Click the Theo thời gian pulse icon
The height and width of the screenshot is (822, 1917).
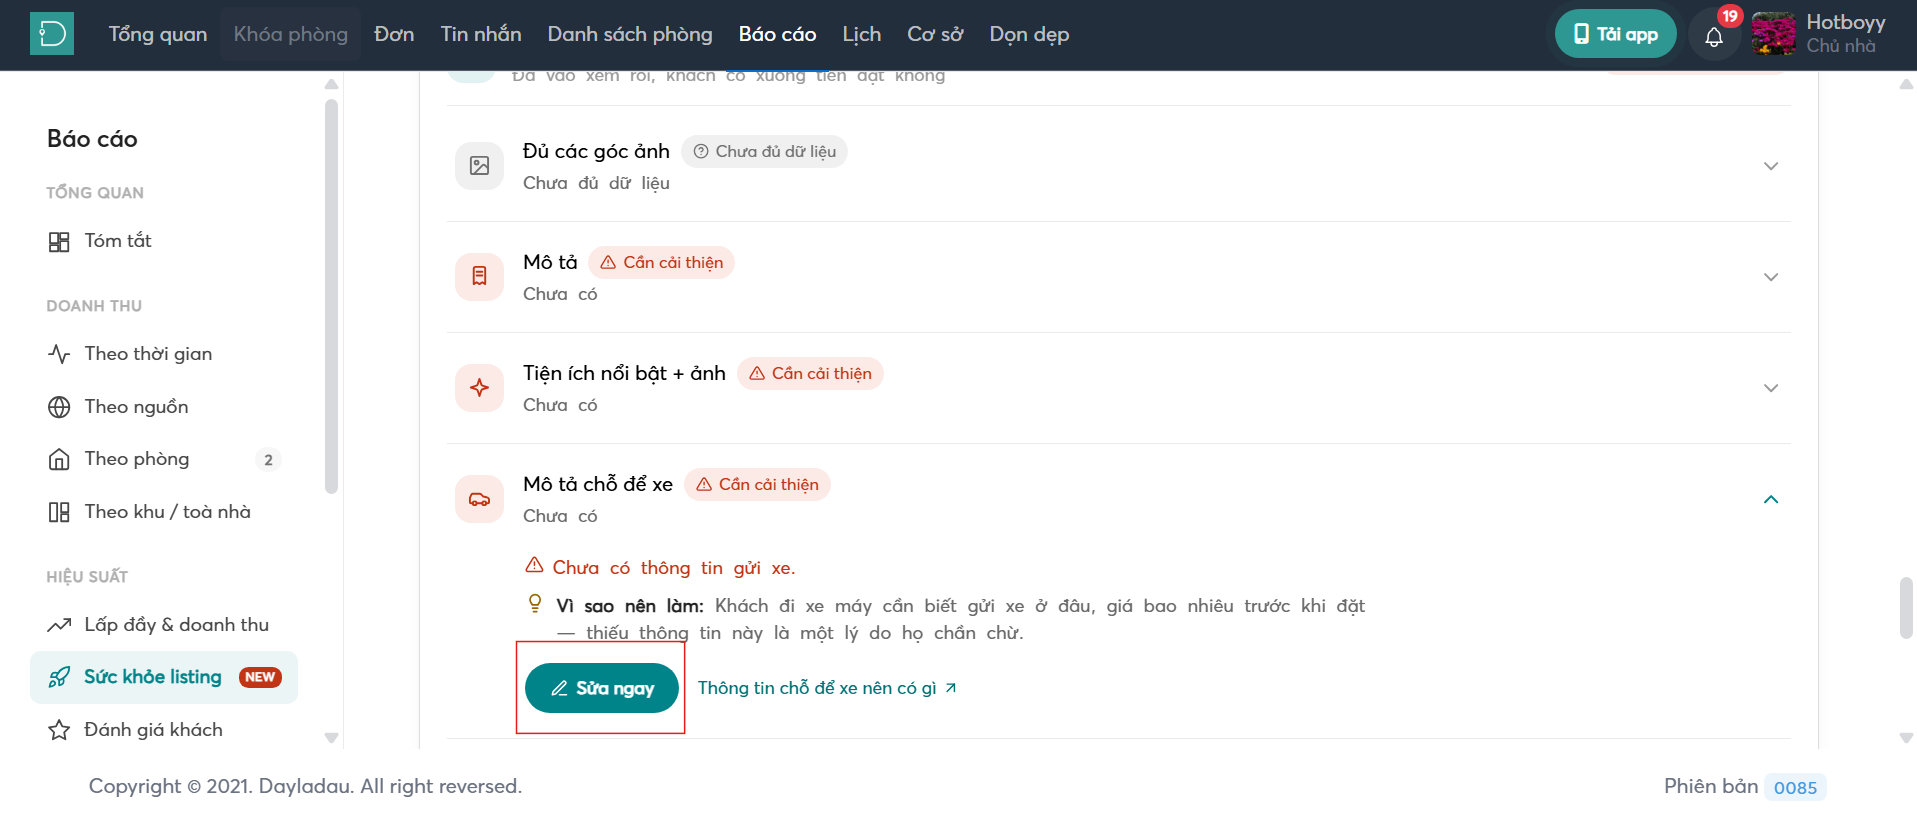[x=59, y=354]
